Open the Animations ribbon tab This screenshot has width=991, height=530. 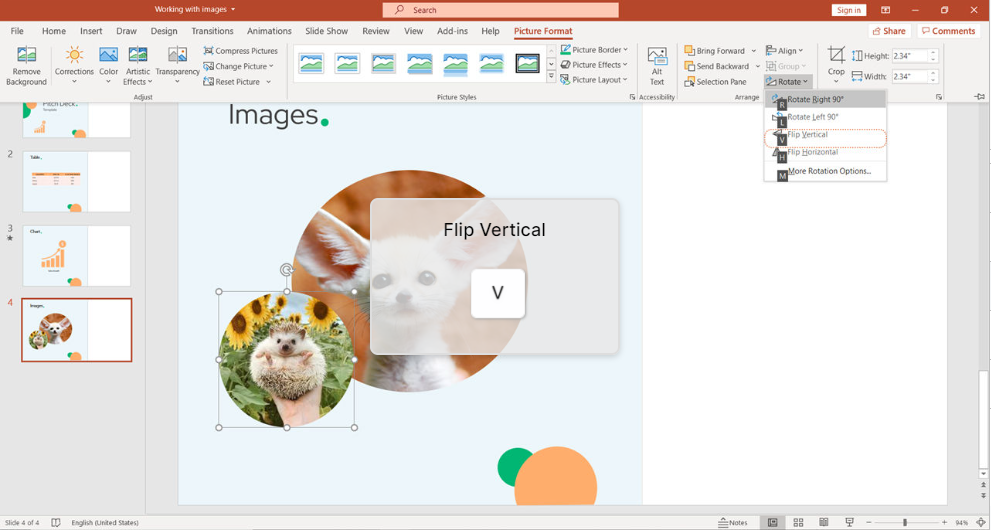click(x=269, y=31)
